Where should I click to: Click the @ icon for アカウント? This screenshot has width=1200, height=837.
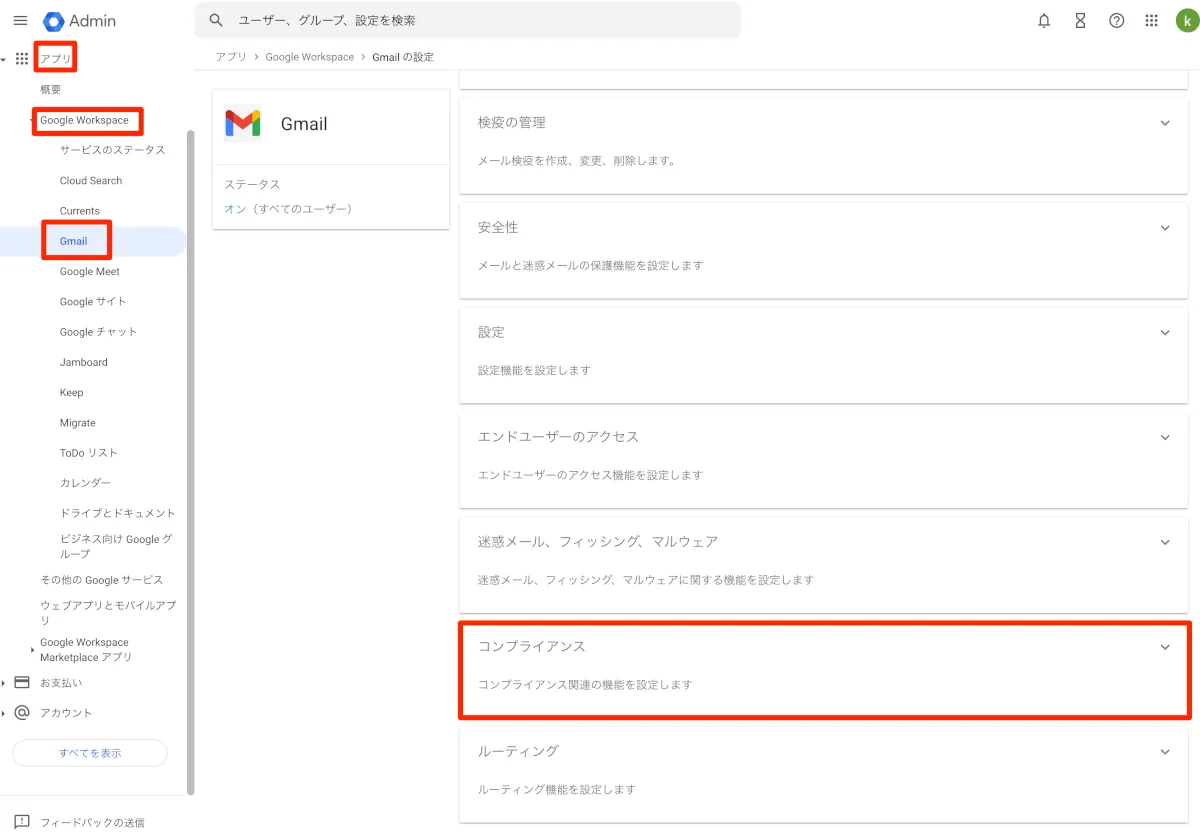pos(22,713)
